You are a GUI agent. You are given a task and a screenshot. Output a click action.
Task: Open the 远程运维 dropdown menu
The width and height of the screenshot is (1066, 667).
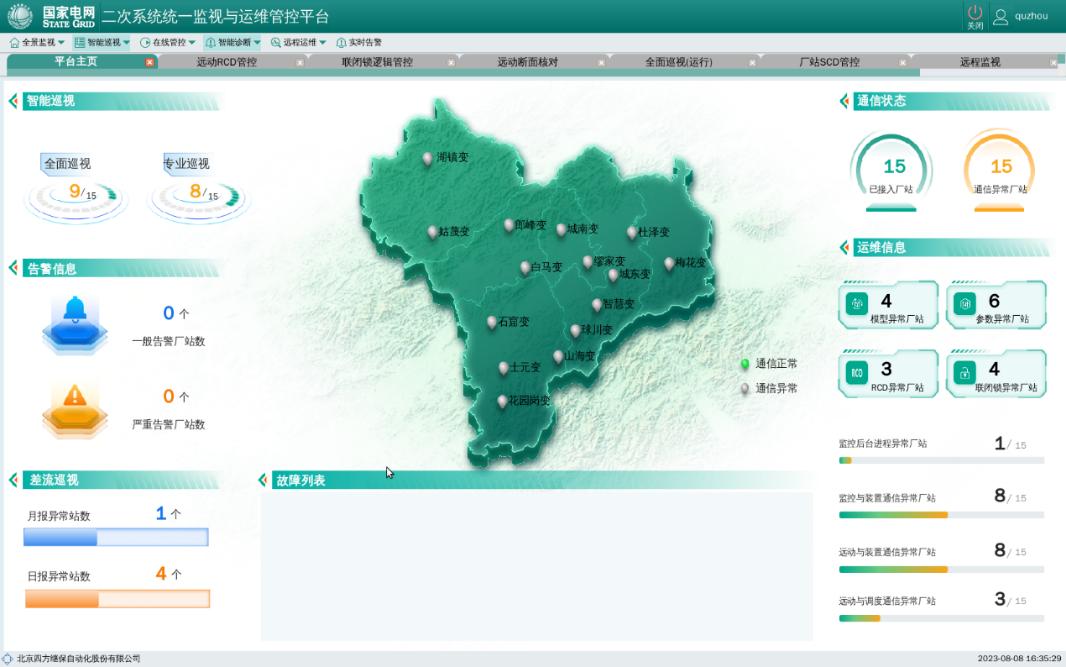pos(298,43)
